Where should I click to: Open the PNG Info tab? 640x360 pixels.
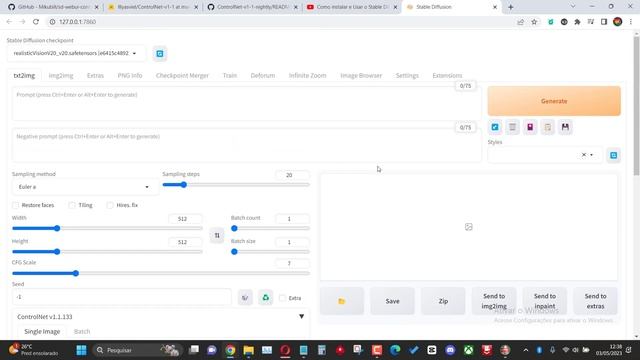tap(130, 76)
